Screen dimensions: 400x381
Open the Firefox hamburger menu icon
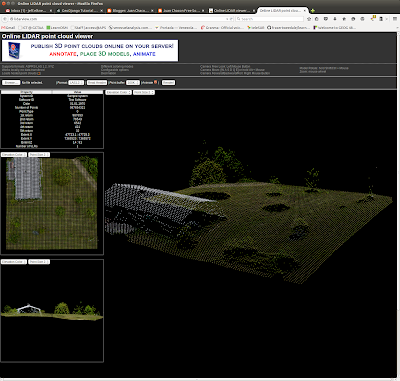click(395, 19)
